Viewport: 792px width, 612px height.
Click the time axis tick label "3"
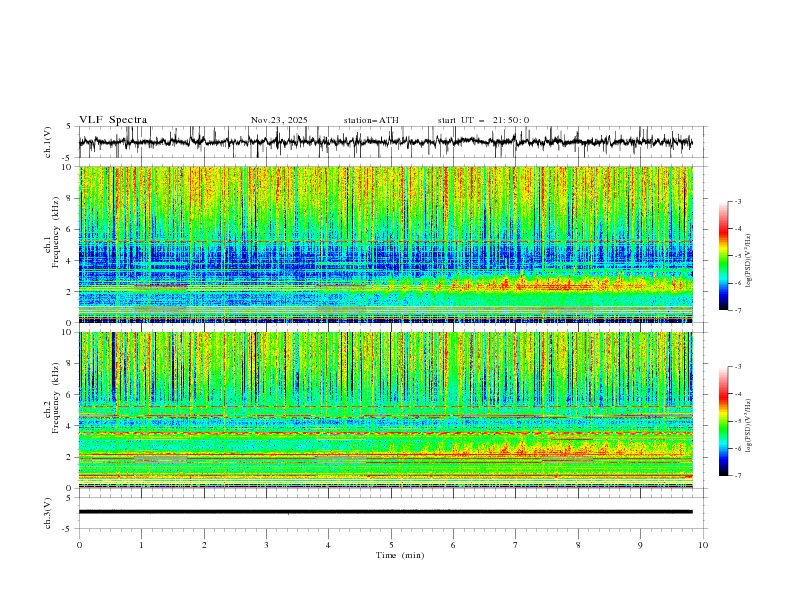pos(266,545)
